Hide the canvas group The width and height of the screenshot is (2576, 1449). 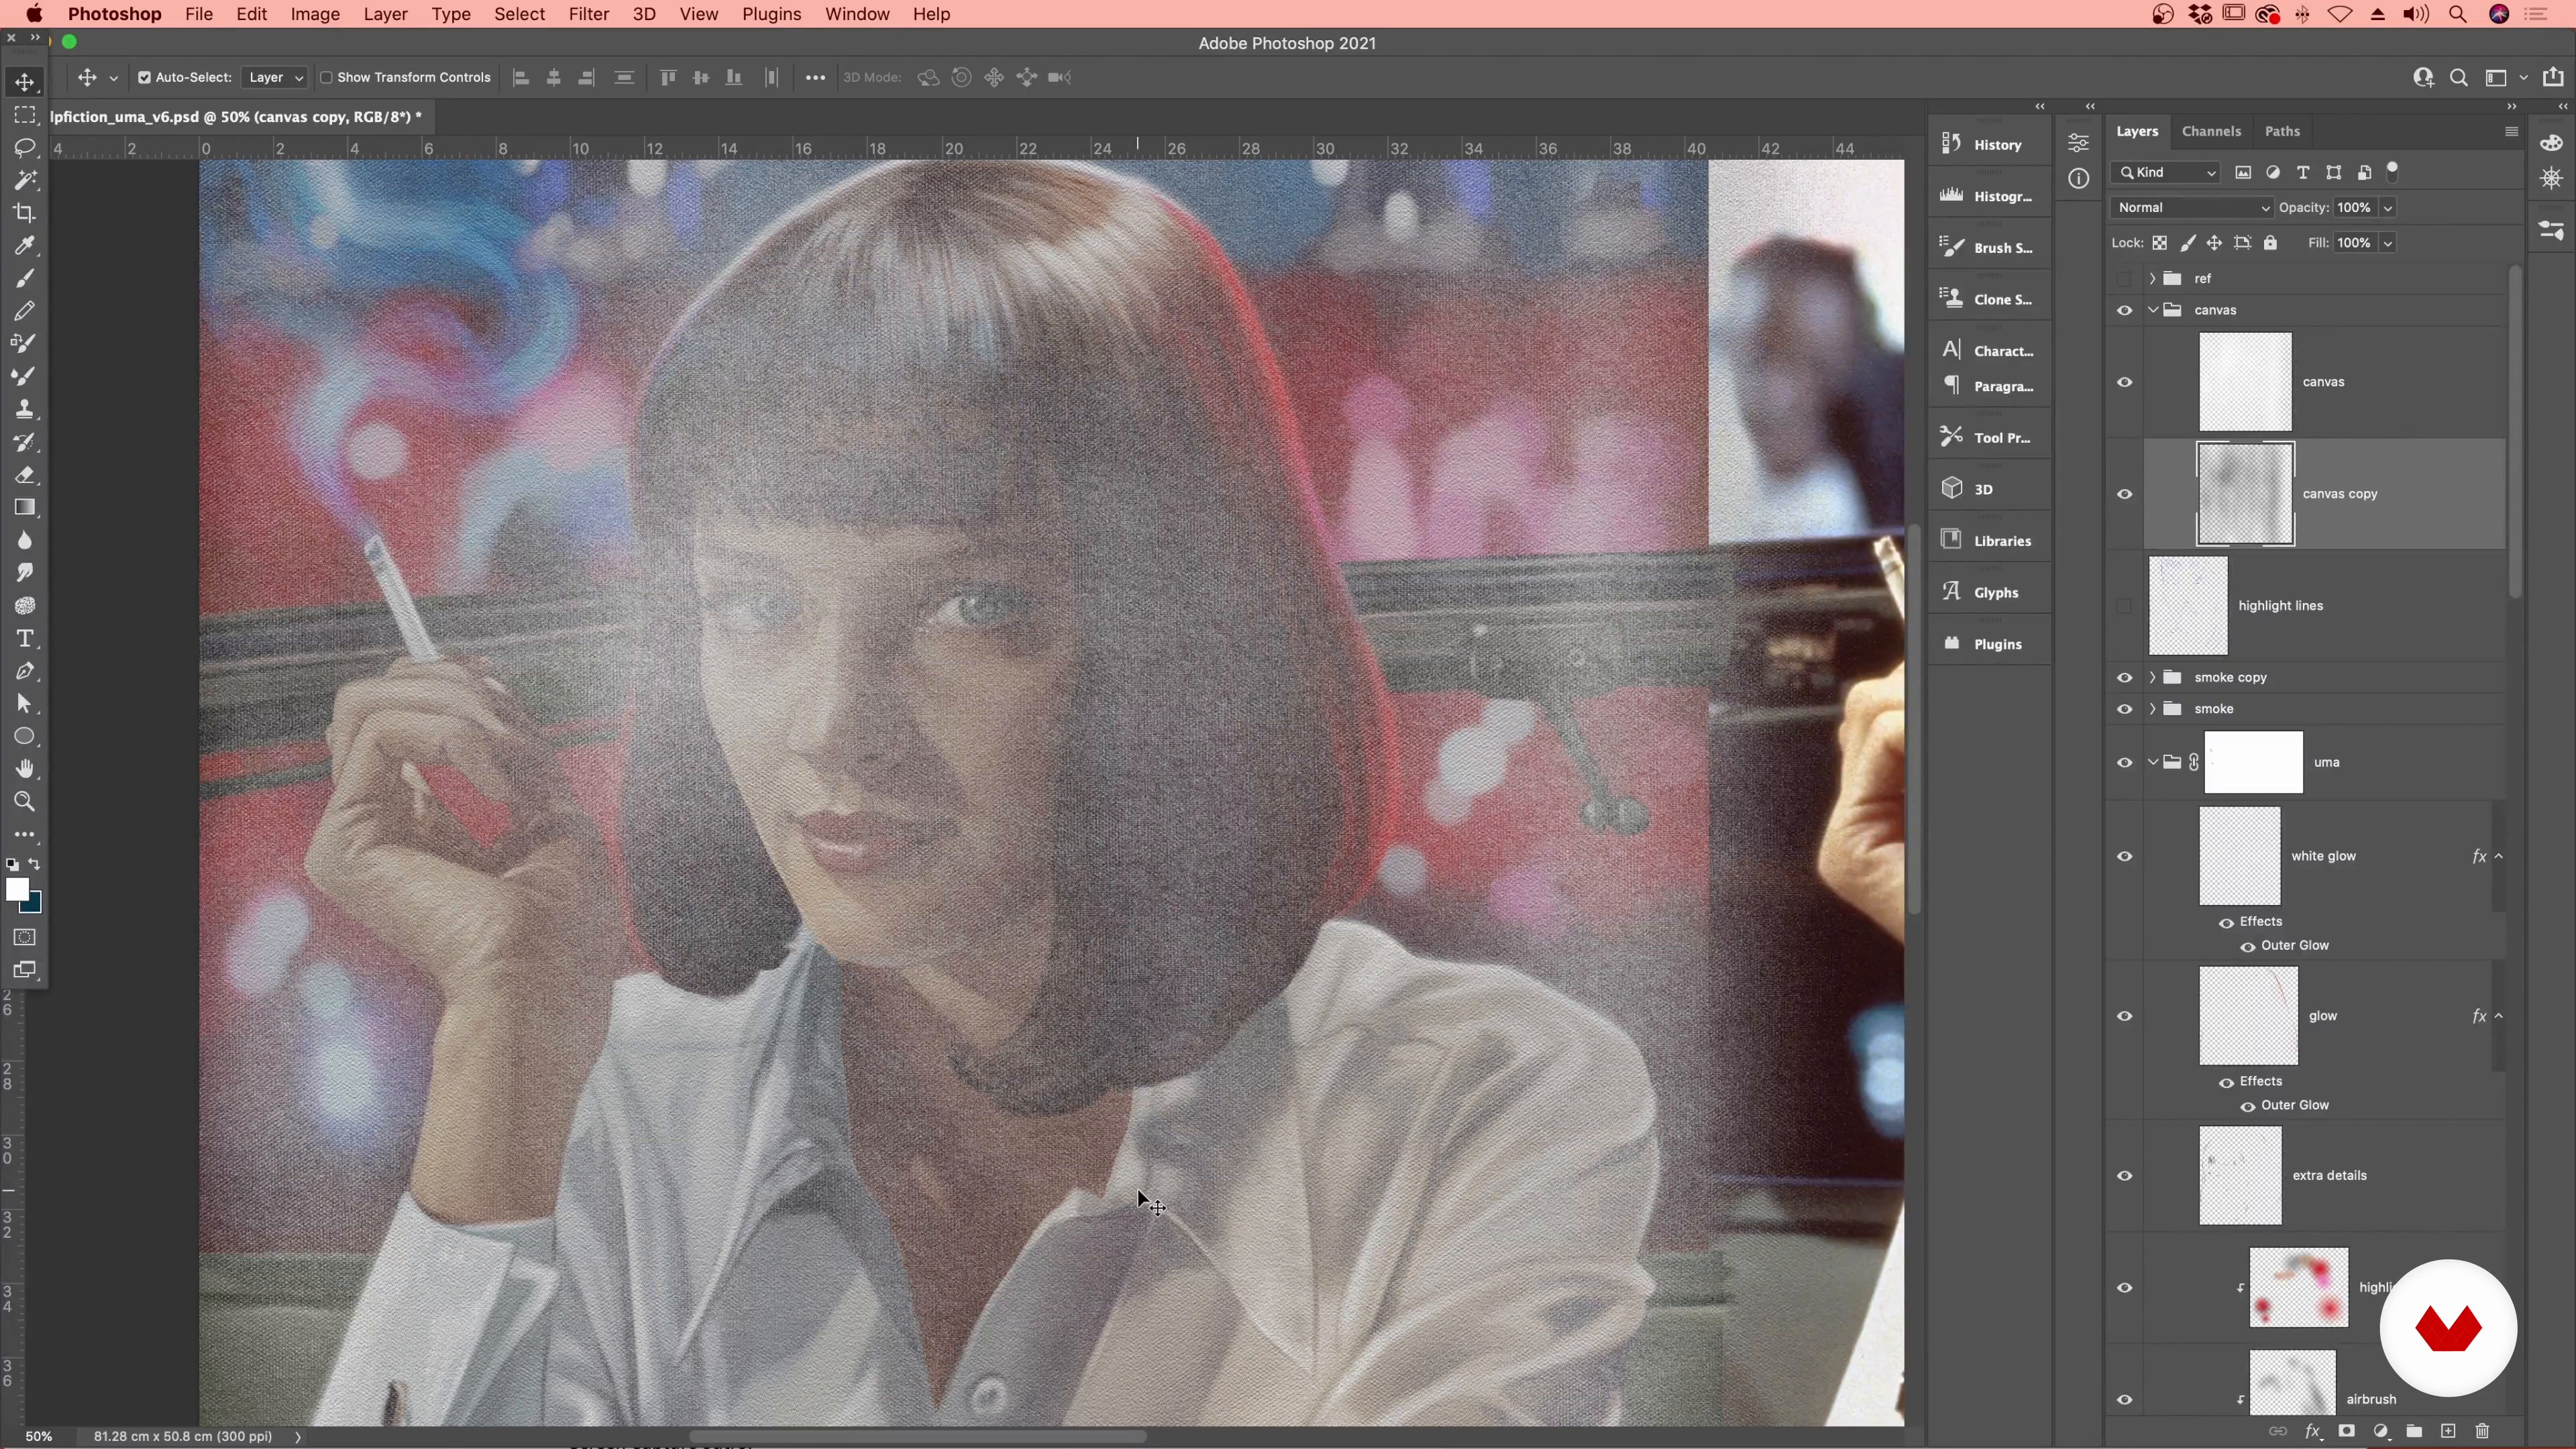(2125, 310)
